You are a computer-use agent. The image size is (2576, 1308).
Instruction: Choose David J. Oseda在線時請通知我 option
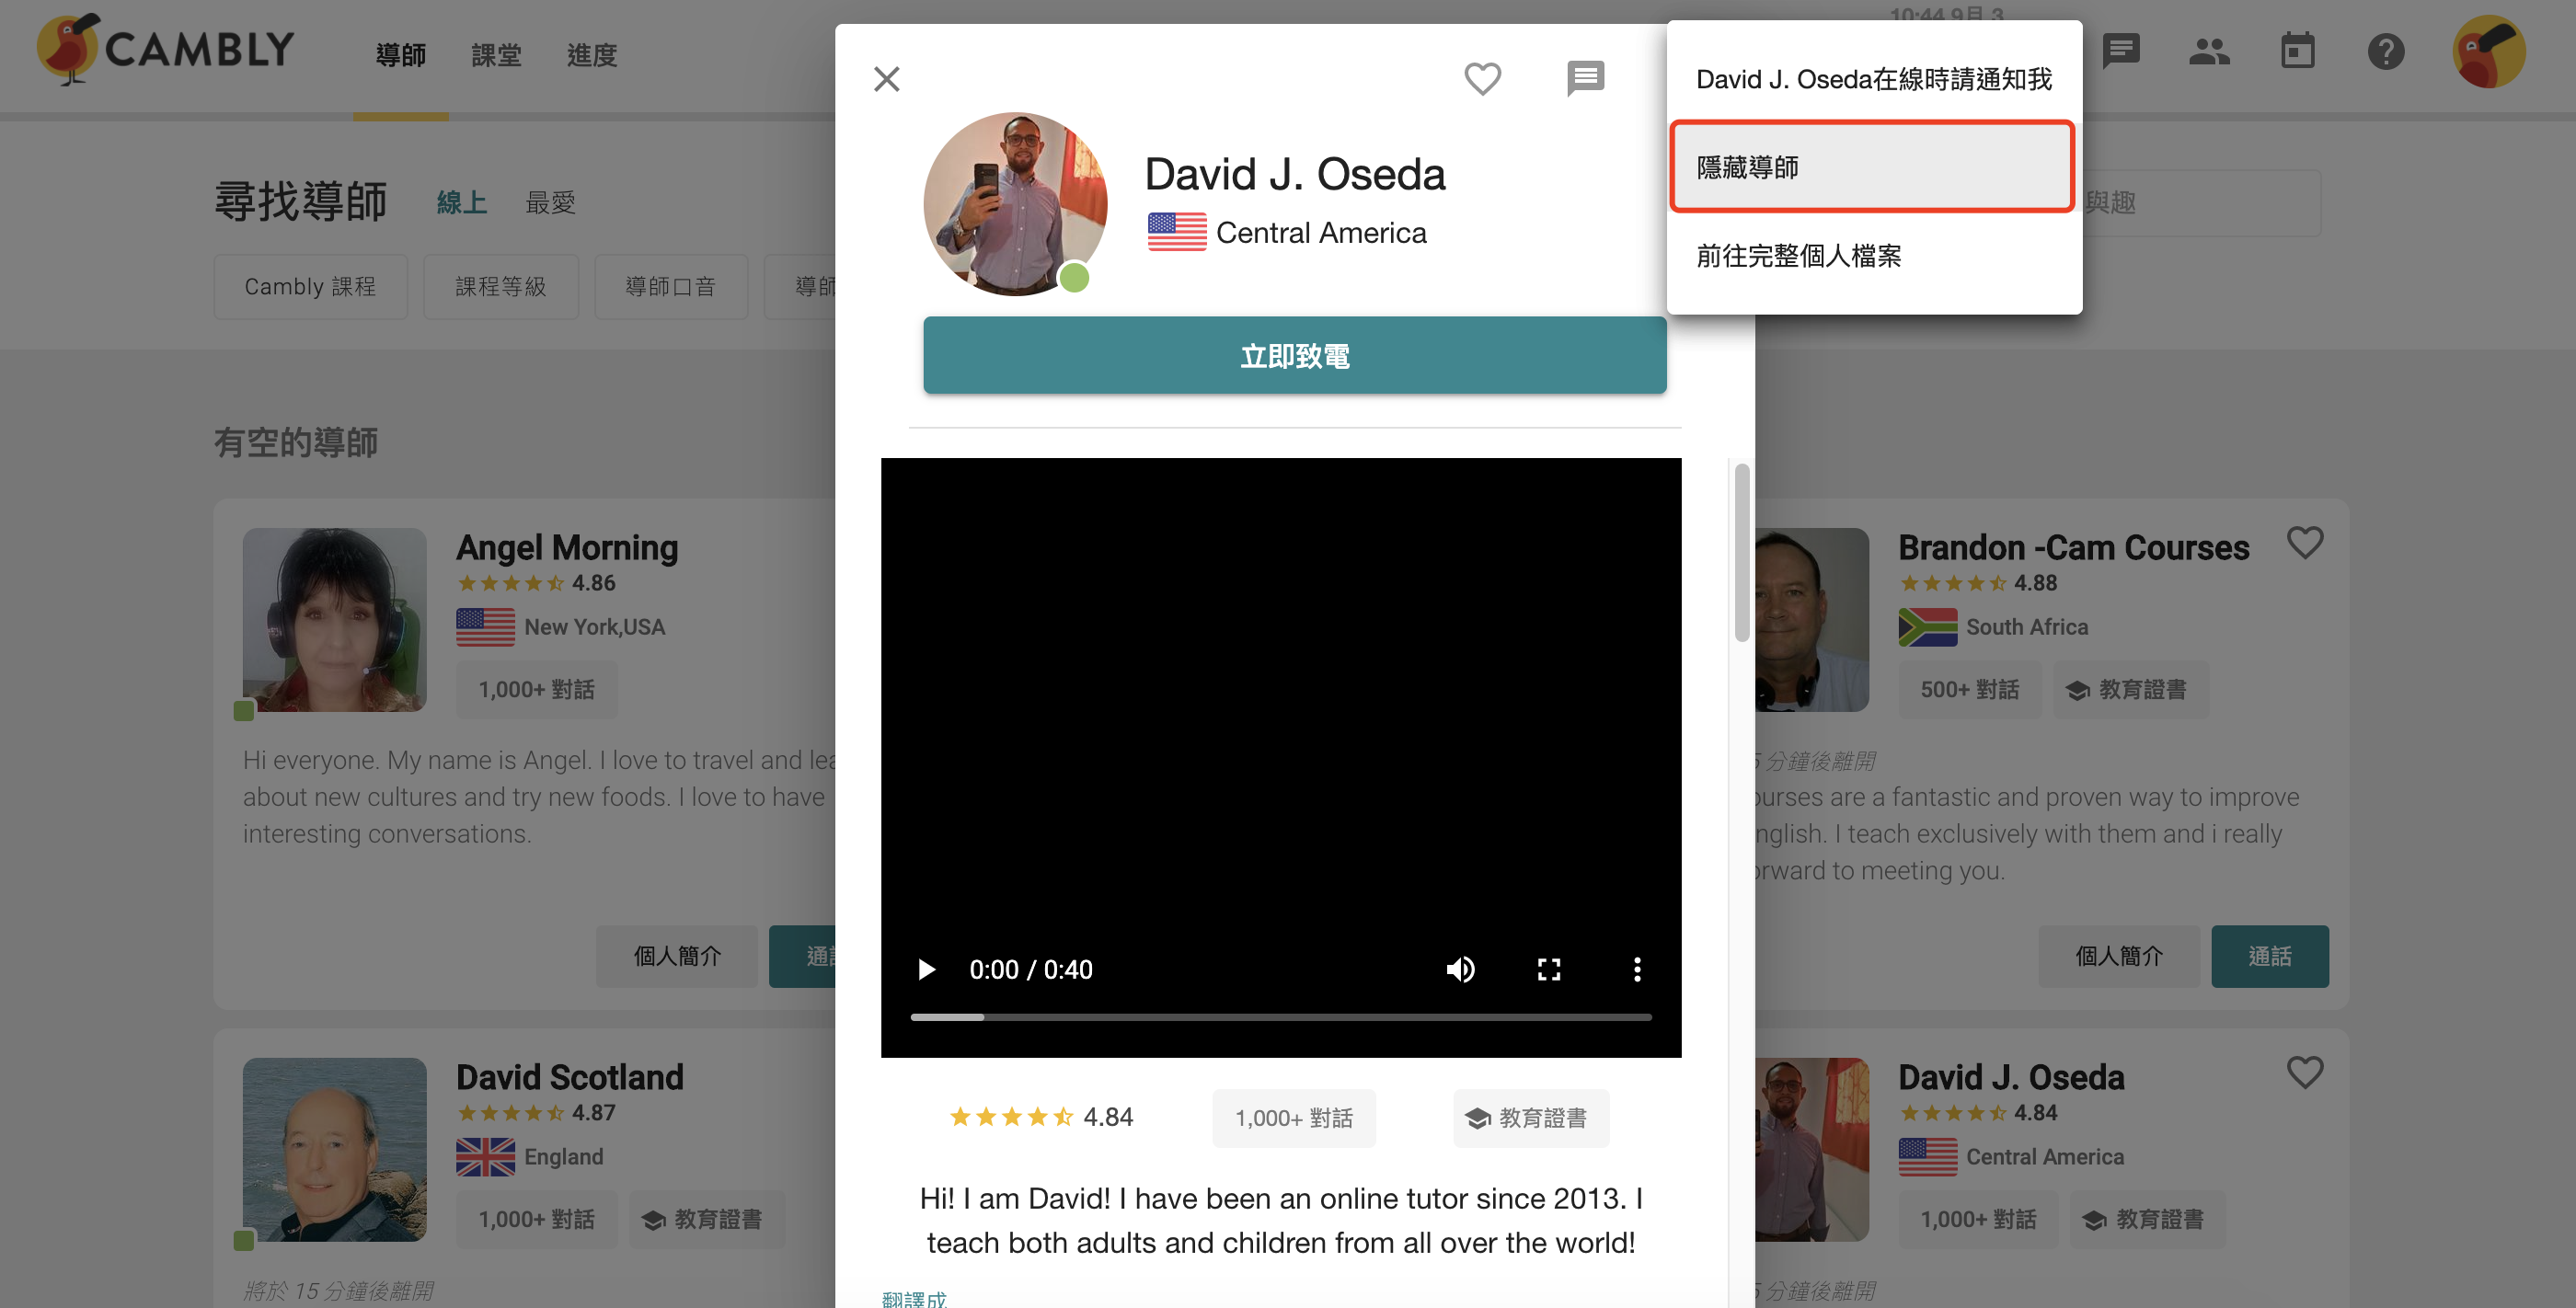click(x=1874, y=79)
